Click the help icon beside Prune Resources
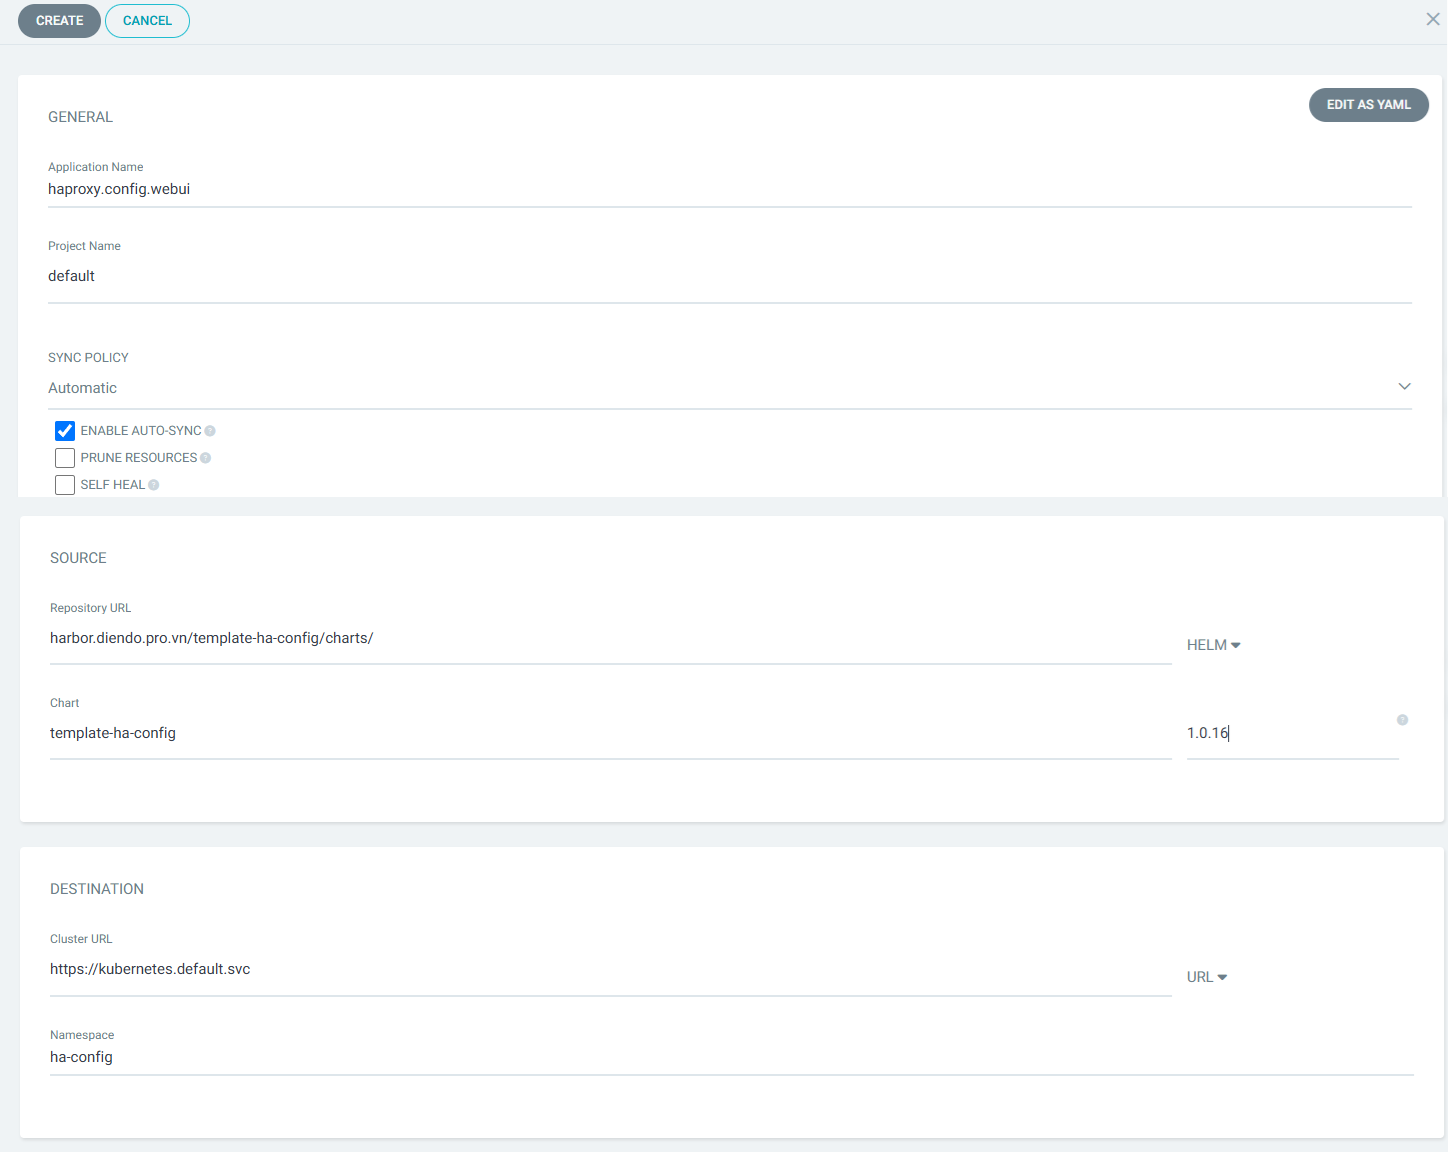This screenshot has width=1448, height=1152. coord(206,458)
